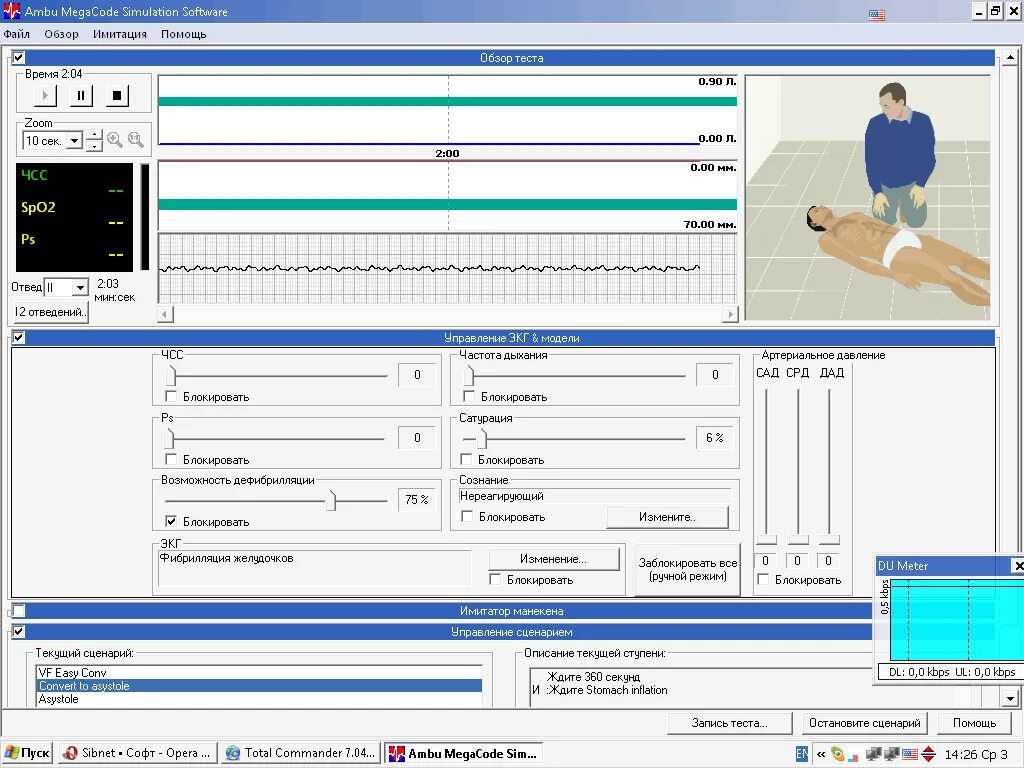Click ECG chart scroll left arrow
The height and width of the screenshot is (768, 1024).
(166, 314)
